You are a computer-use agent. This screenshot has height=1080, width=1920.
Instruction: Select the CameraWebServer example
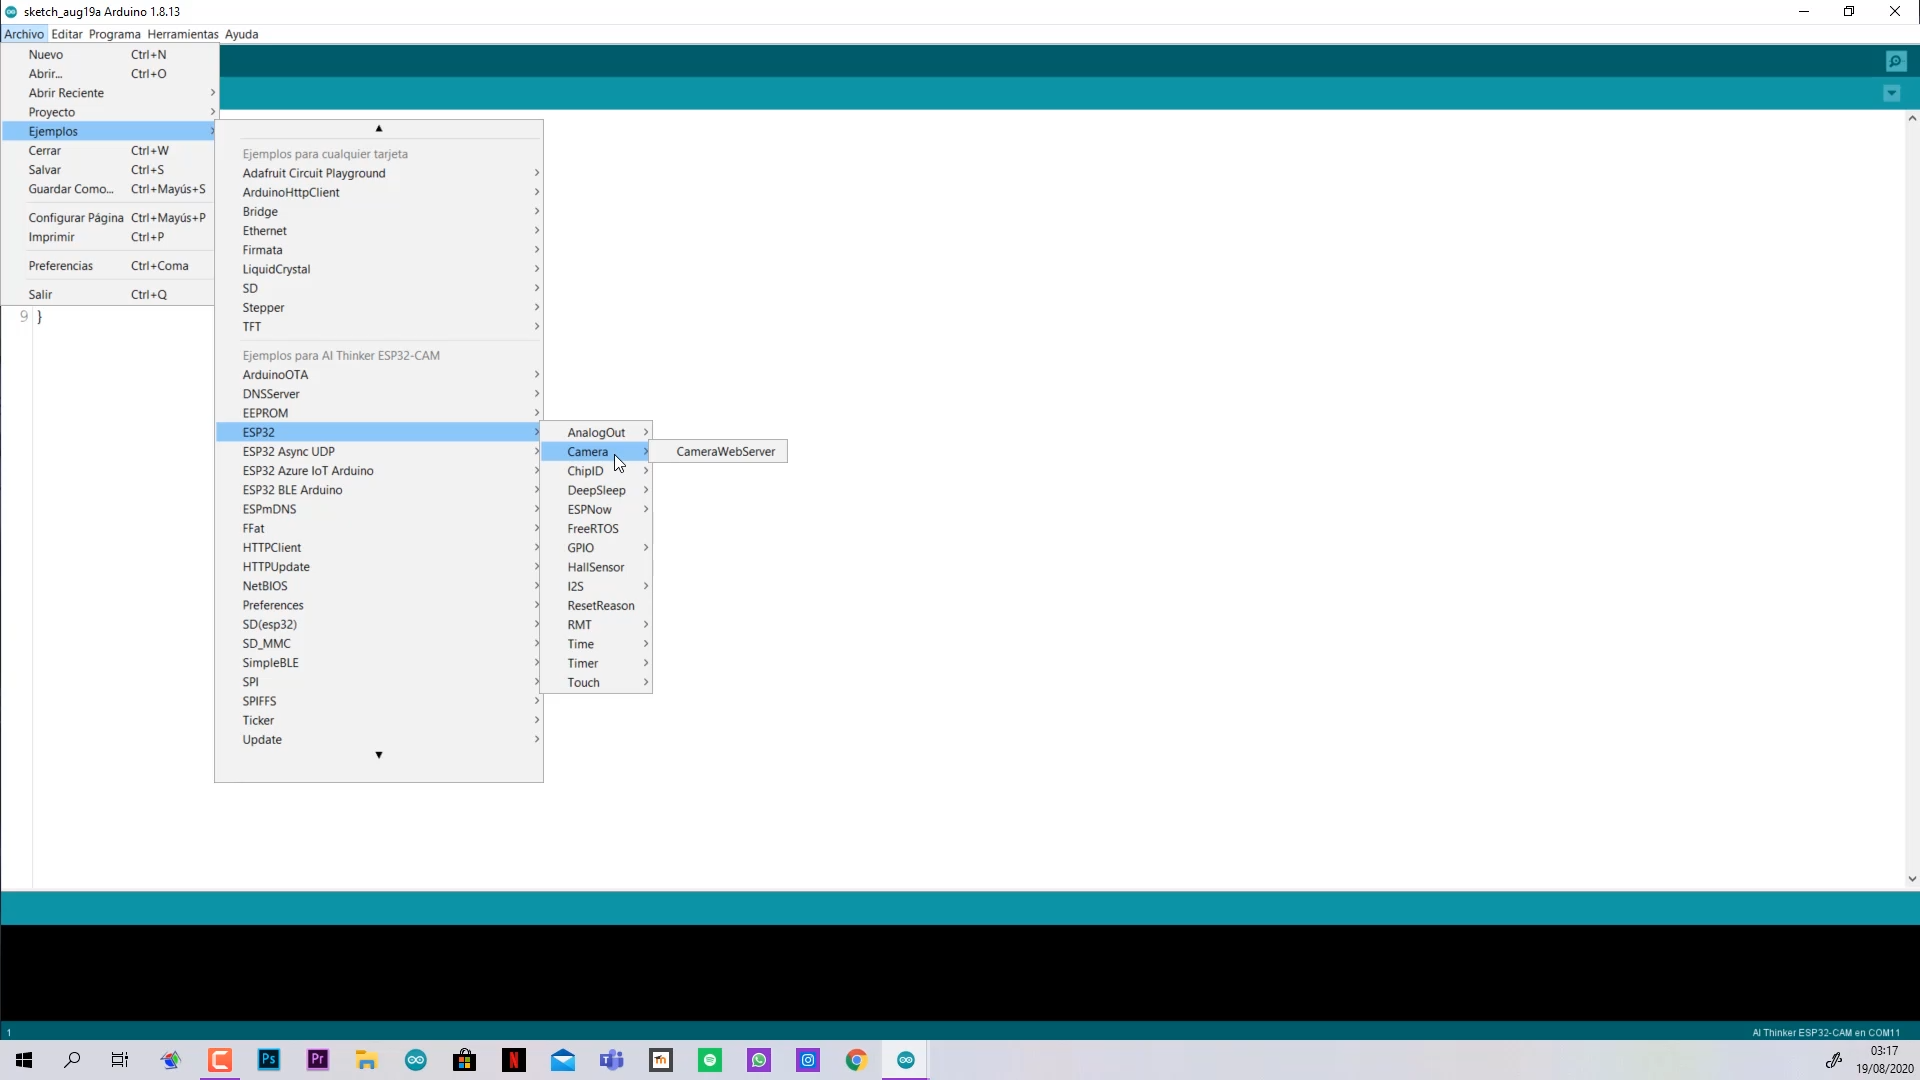pyautogui.click(x=725, y=452)
